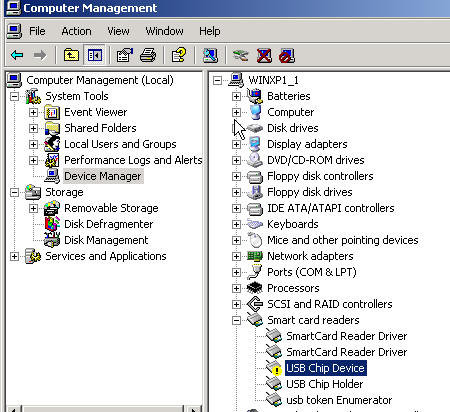The height and width of the screenshot is (412, 450).
Task: Click the left pane scroll-right arrow
Action: (x=193, y=409)
